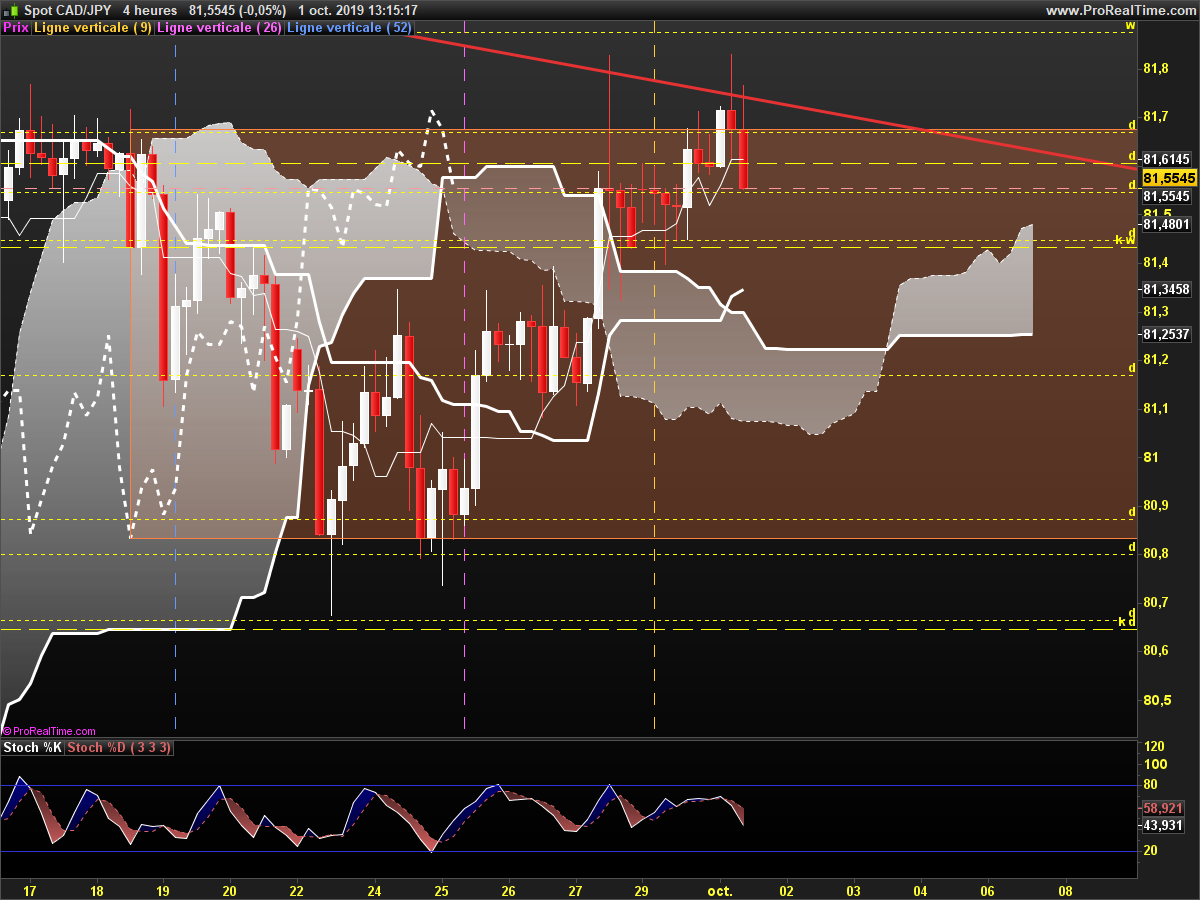Click the 81,7 price axis level
The width and height of the screenshot is (1200, 900).
1156,117
